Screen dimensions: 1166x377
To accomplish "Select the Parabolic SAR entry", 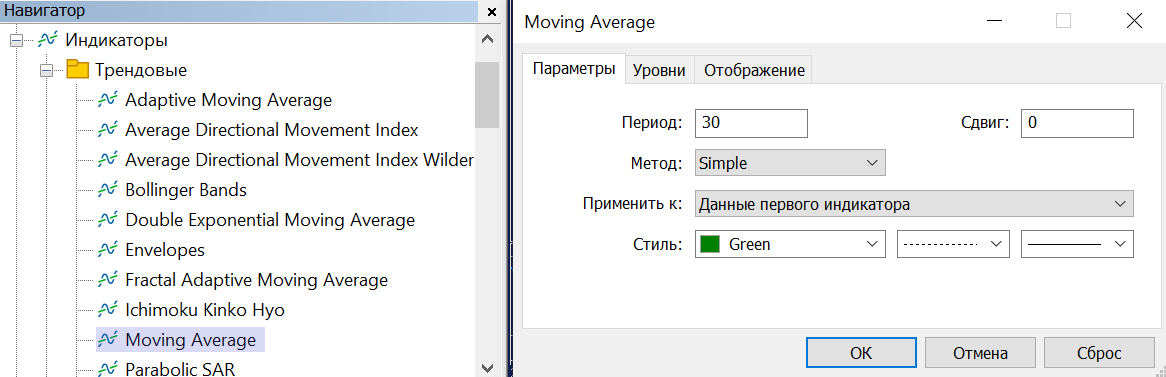I will coord(181,369).
